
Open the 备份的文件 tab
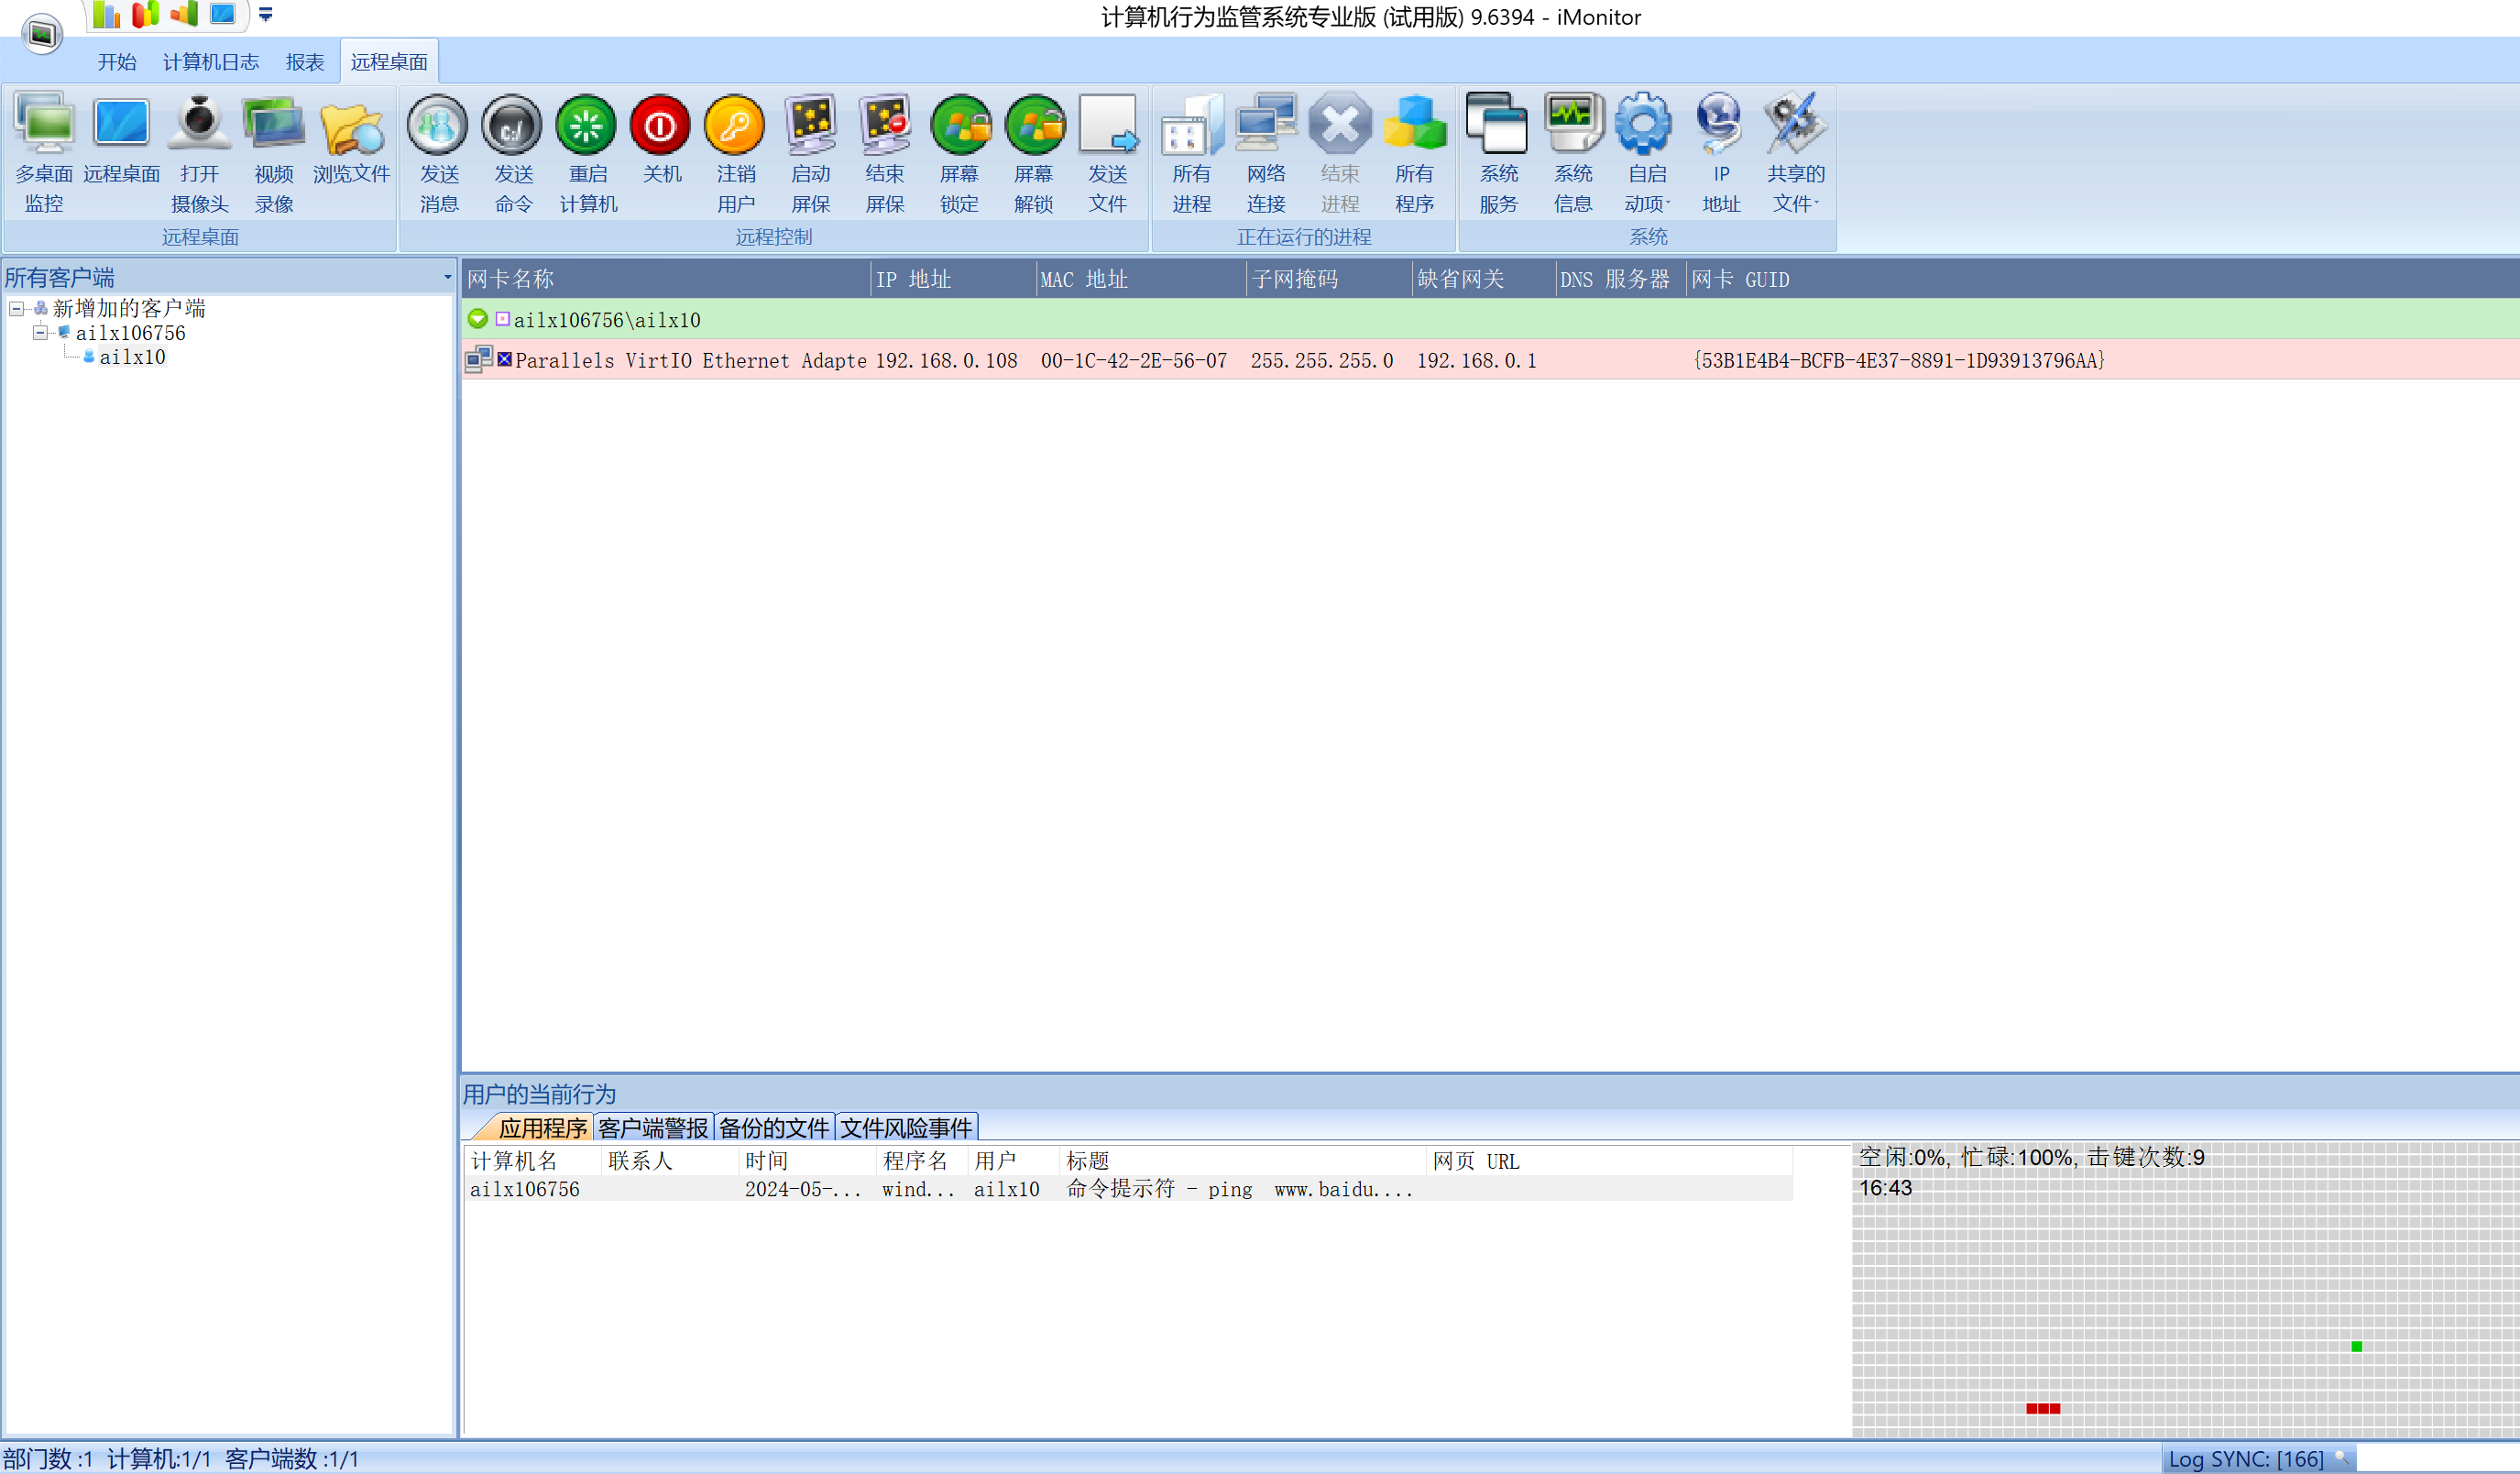pyautogui.click(x=775, y=1127)
